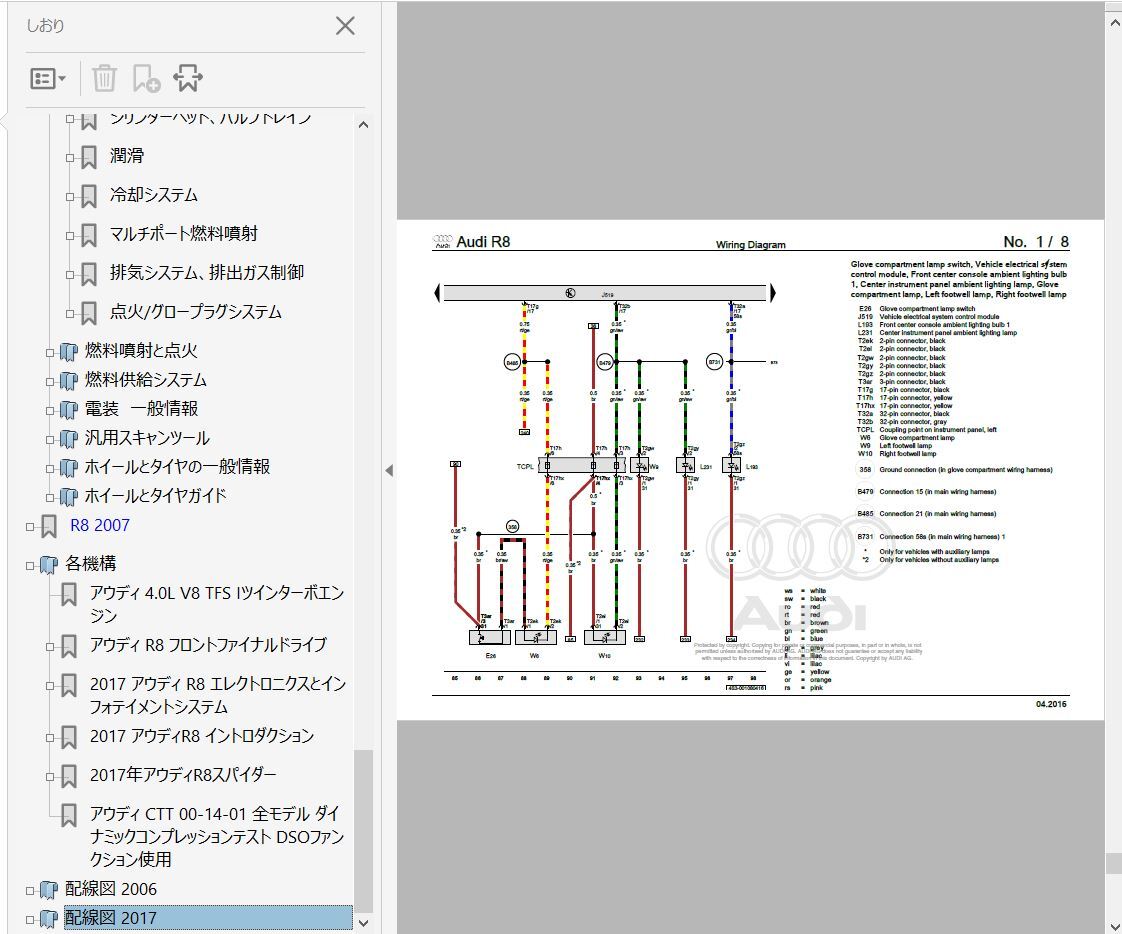The image size is (1122, 934).
Task: Click the 配線図 2006 bookmark icon
Action: tap(48, 890)
